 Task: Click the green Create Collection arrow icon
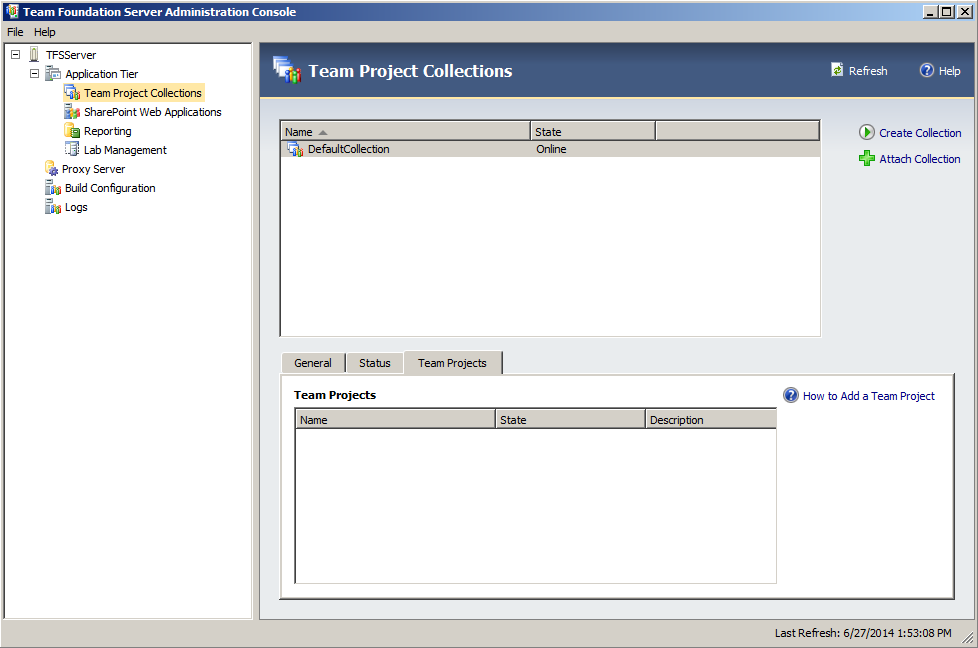(867, 132)
